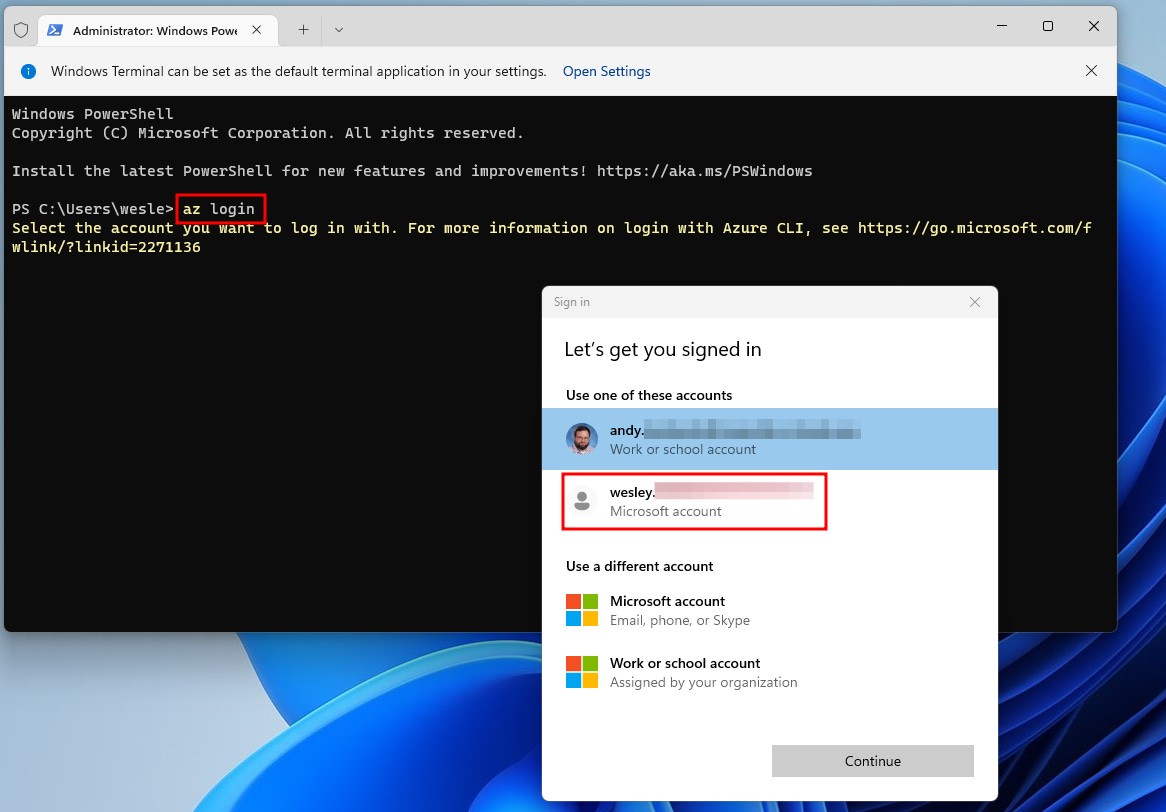The height and width of the screenshot is (812, 1166).
Task: Click the 'wlink/?linkid=2271136' text in terminal
Action: [106, 247]
